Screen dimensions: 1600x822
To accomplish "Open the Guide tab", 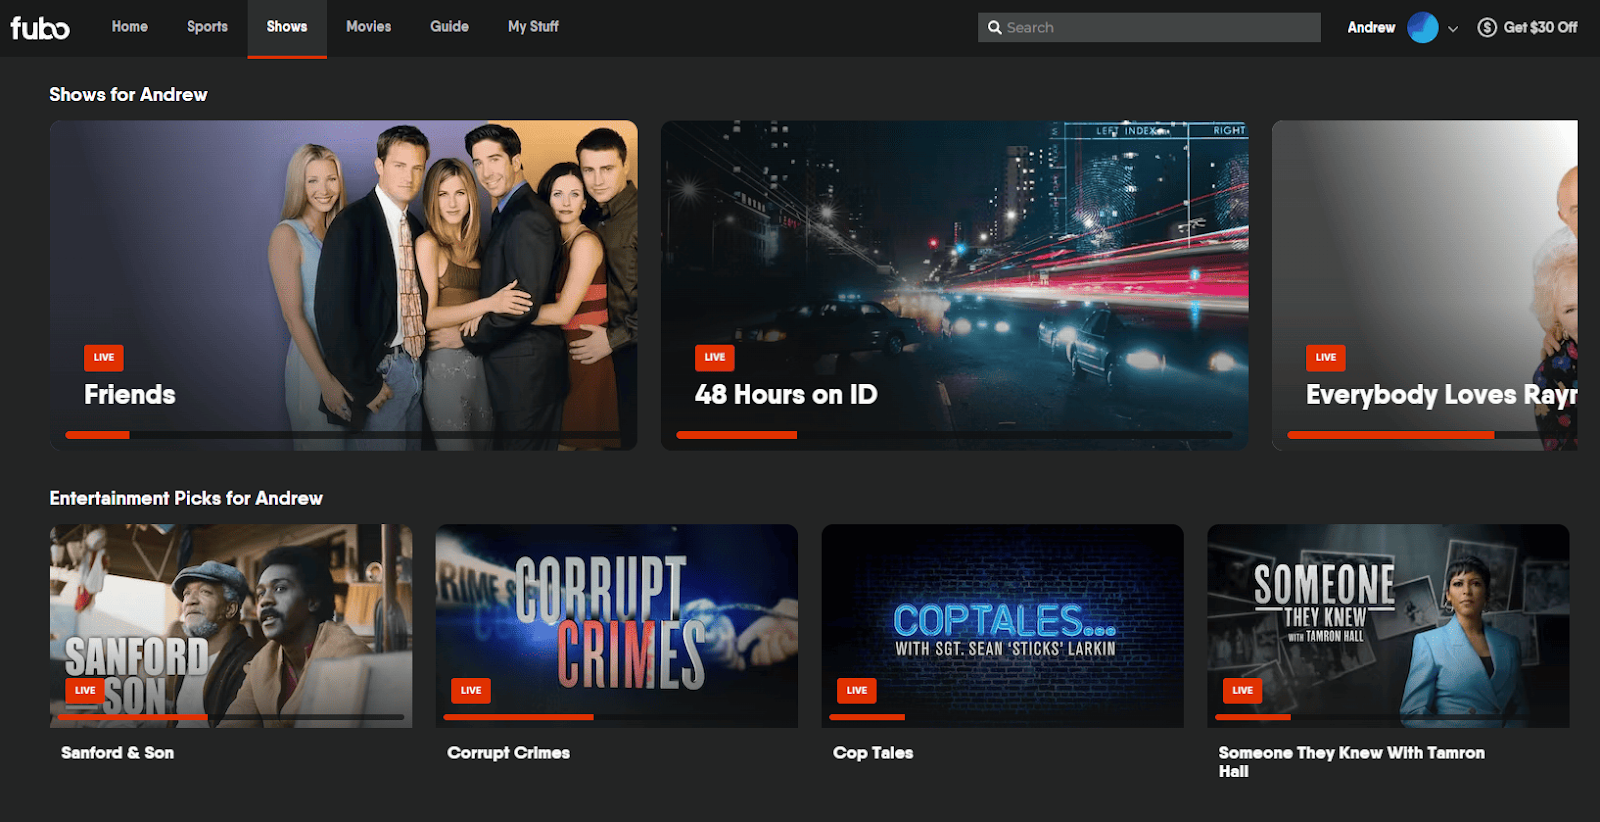I will (449, 27).
